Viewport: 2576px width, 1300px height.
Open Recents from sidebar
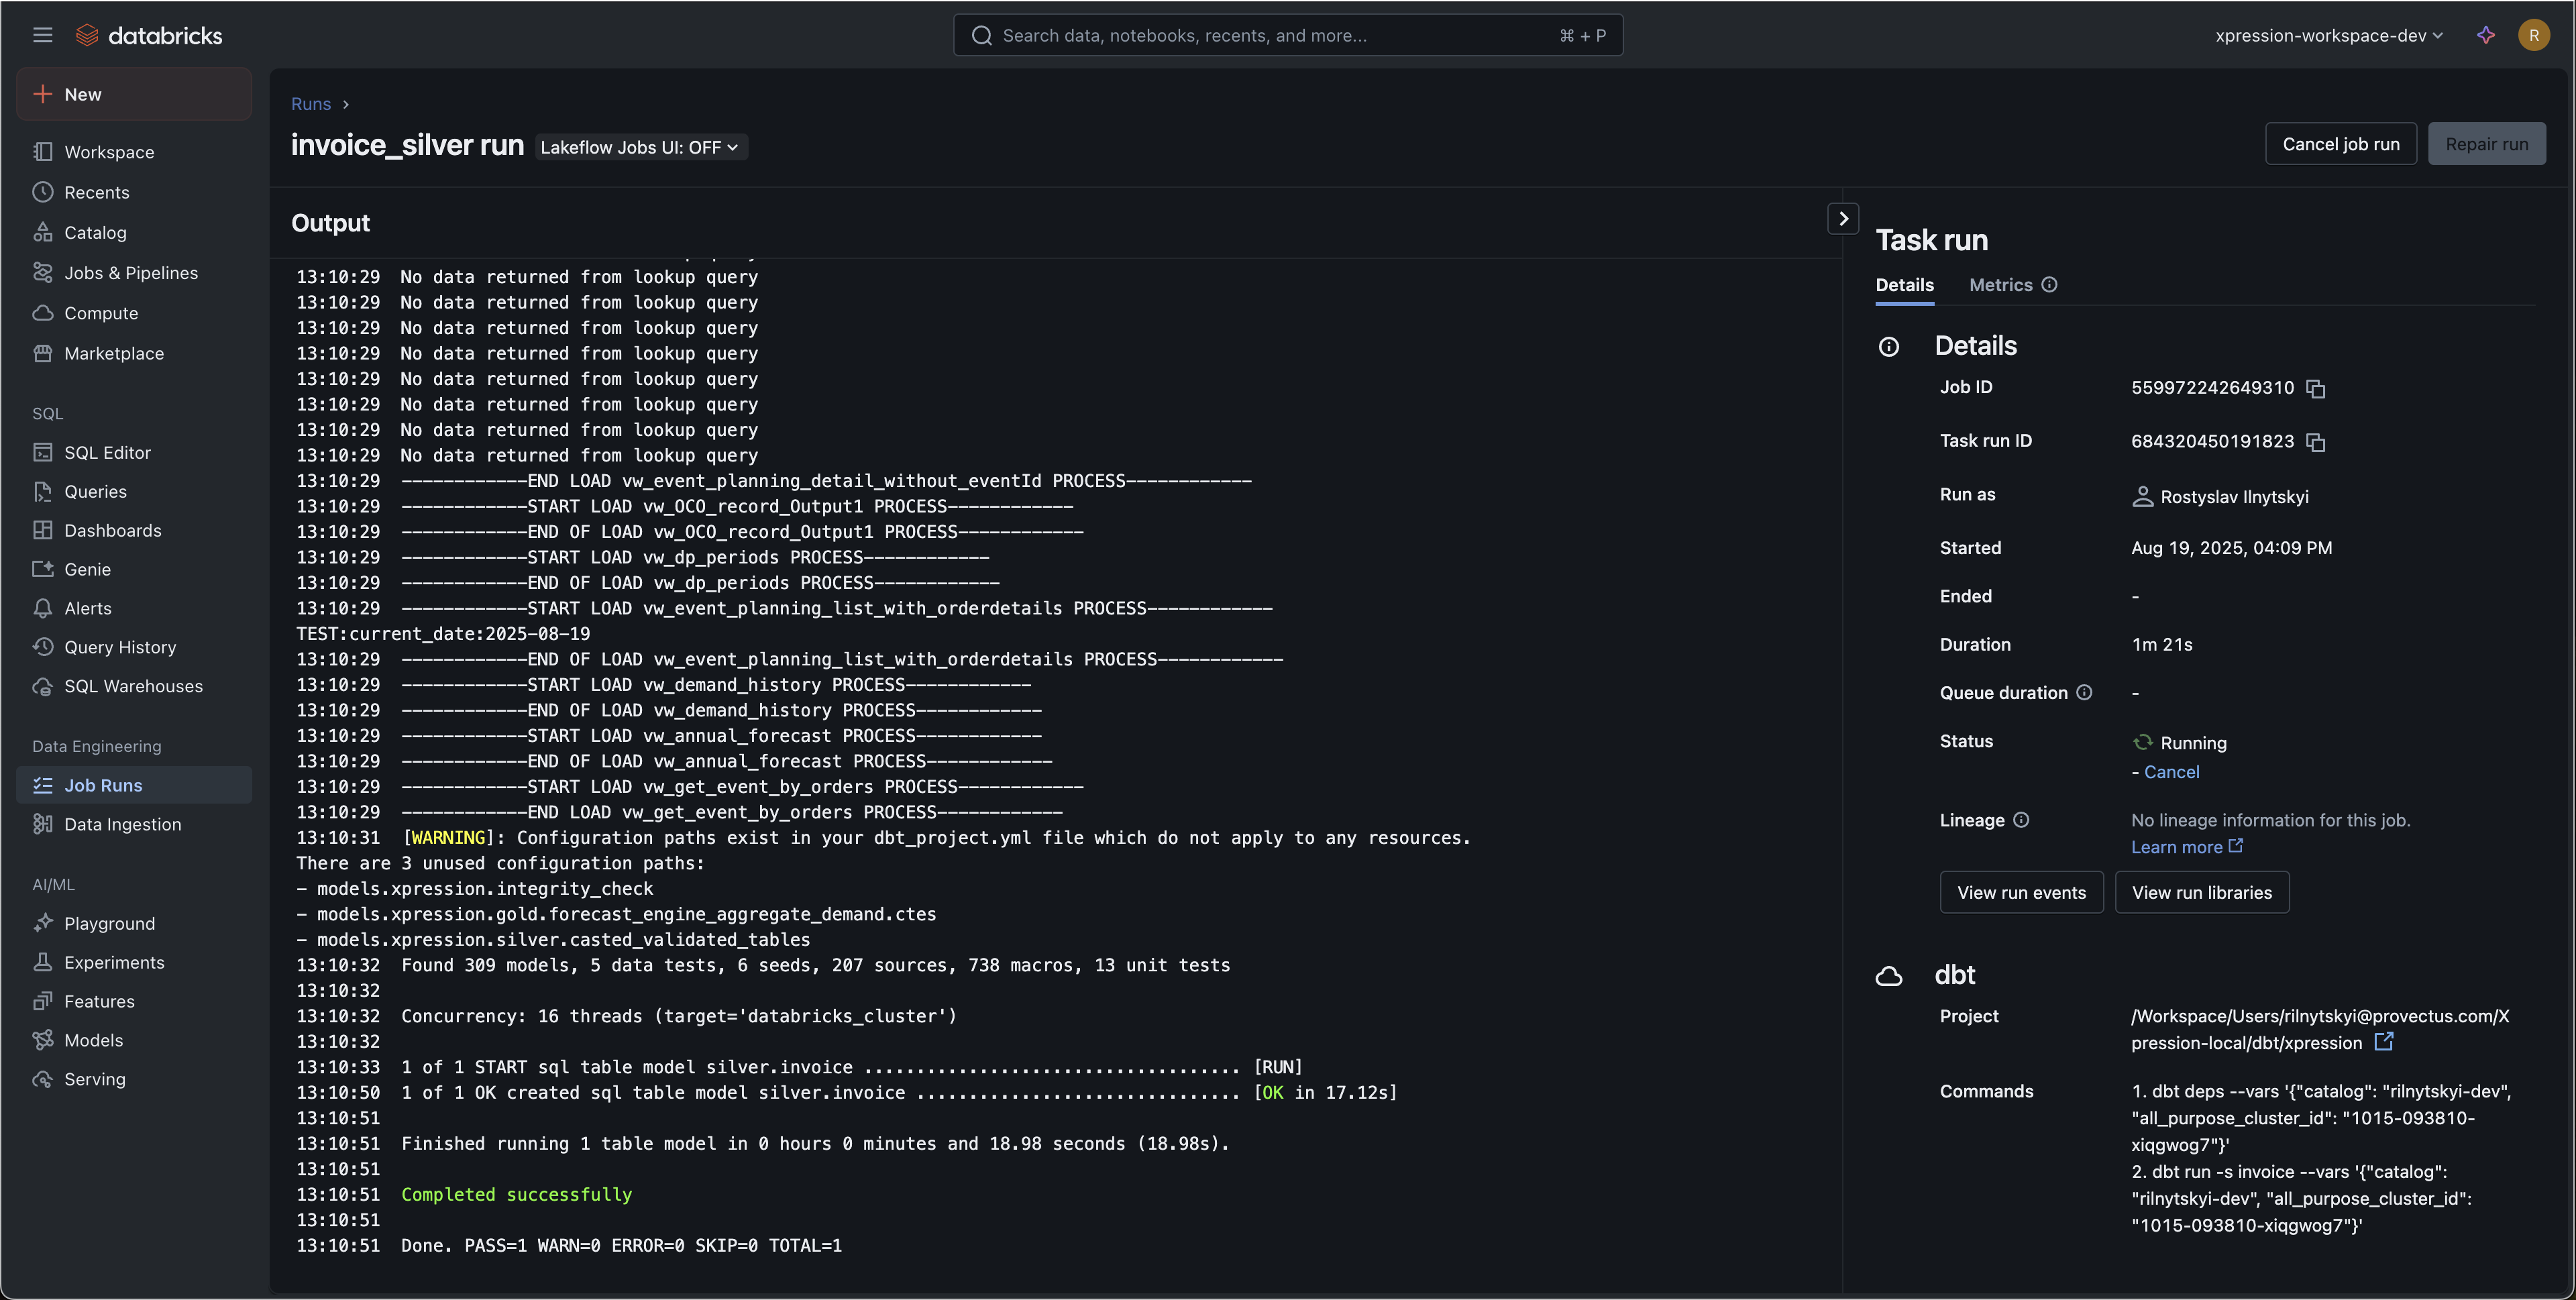pos(134,192)
